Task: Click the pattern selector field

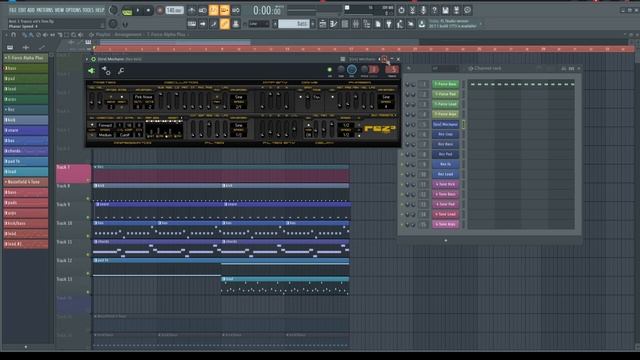Action: coord(293,24)
